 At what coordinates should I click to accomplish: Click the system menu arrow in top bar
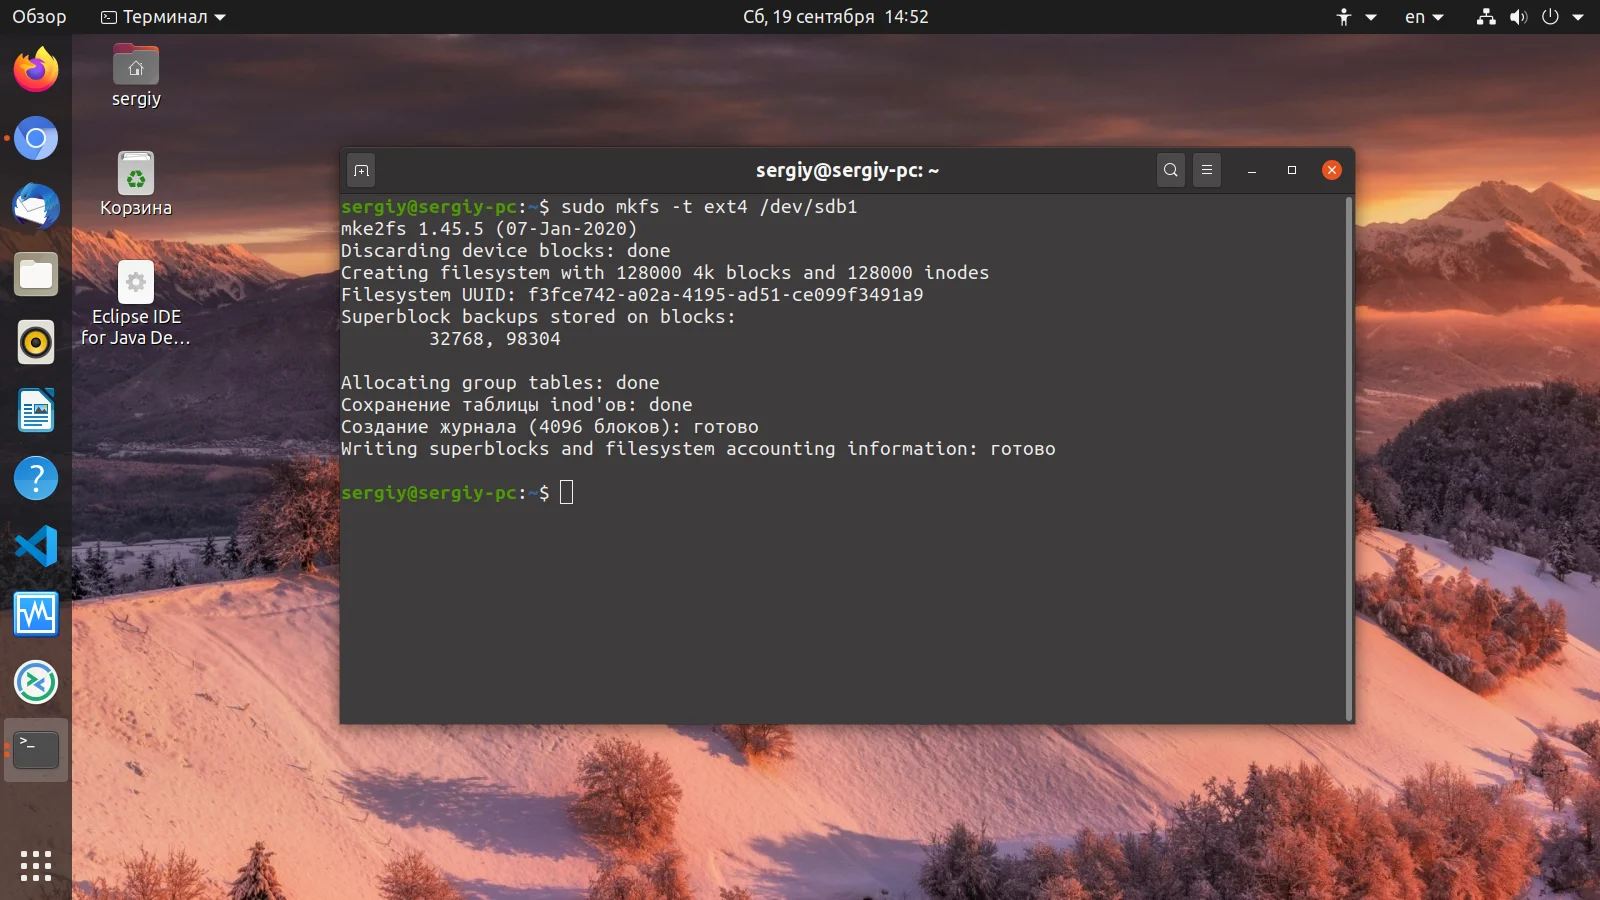(x=1578, y=17)
